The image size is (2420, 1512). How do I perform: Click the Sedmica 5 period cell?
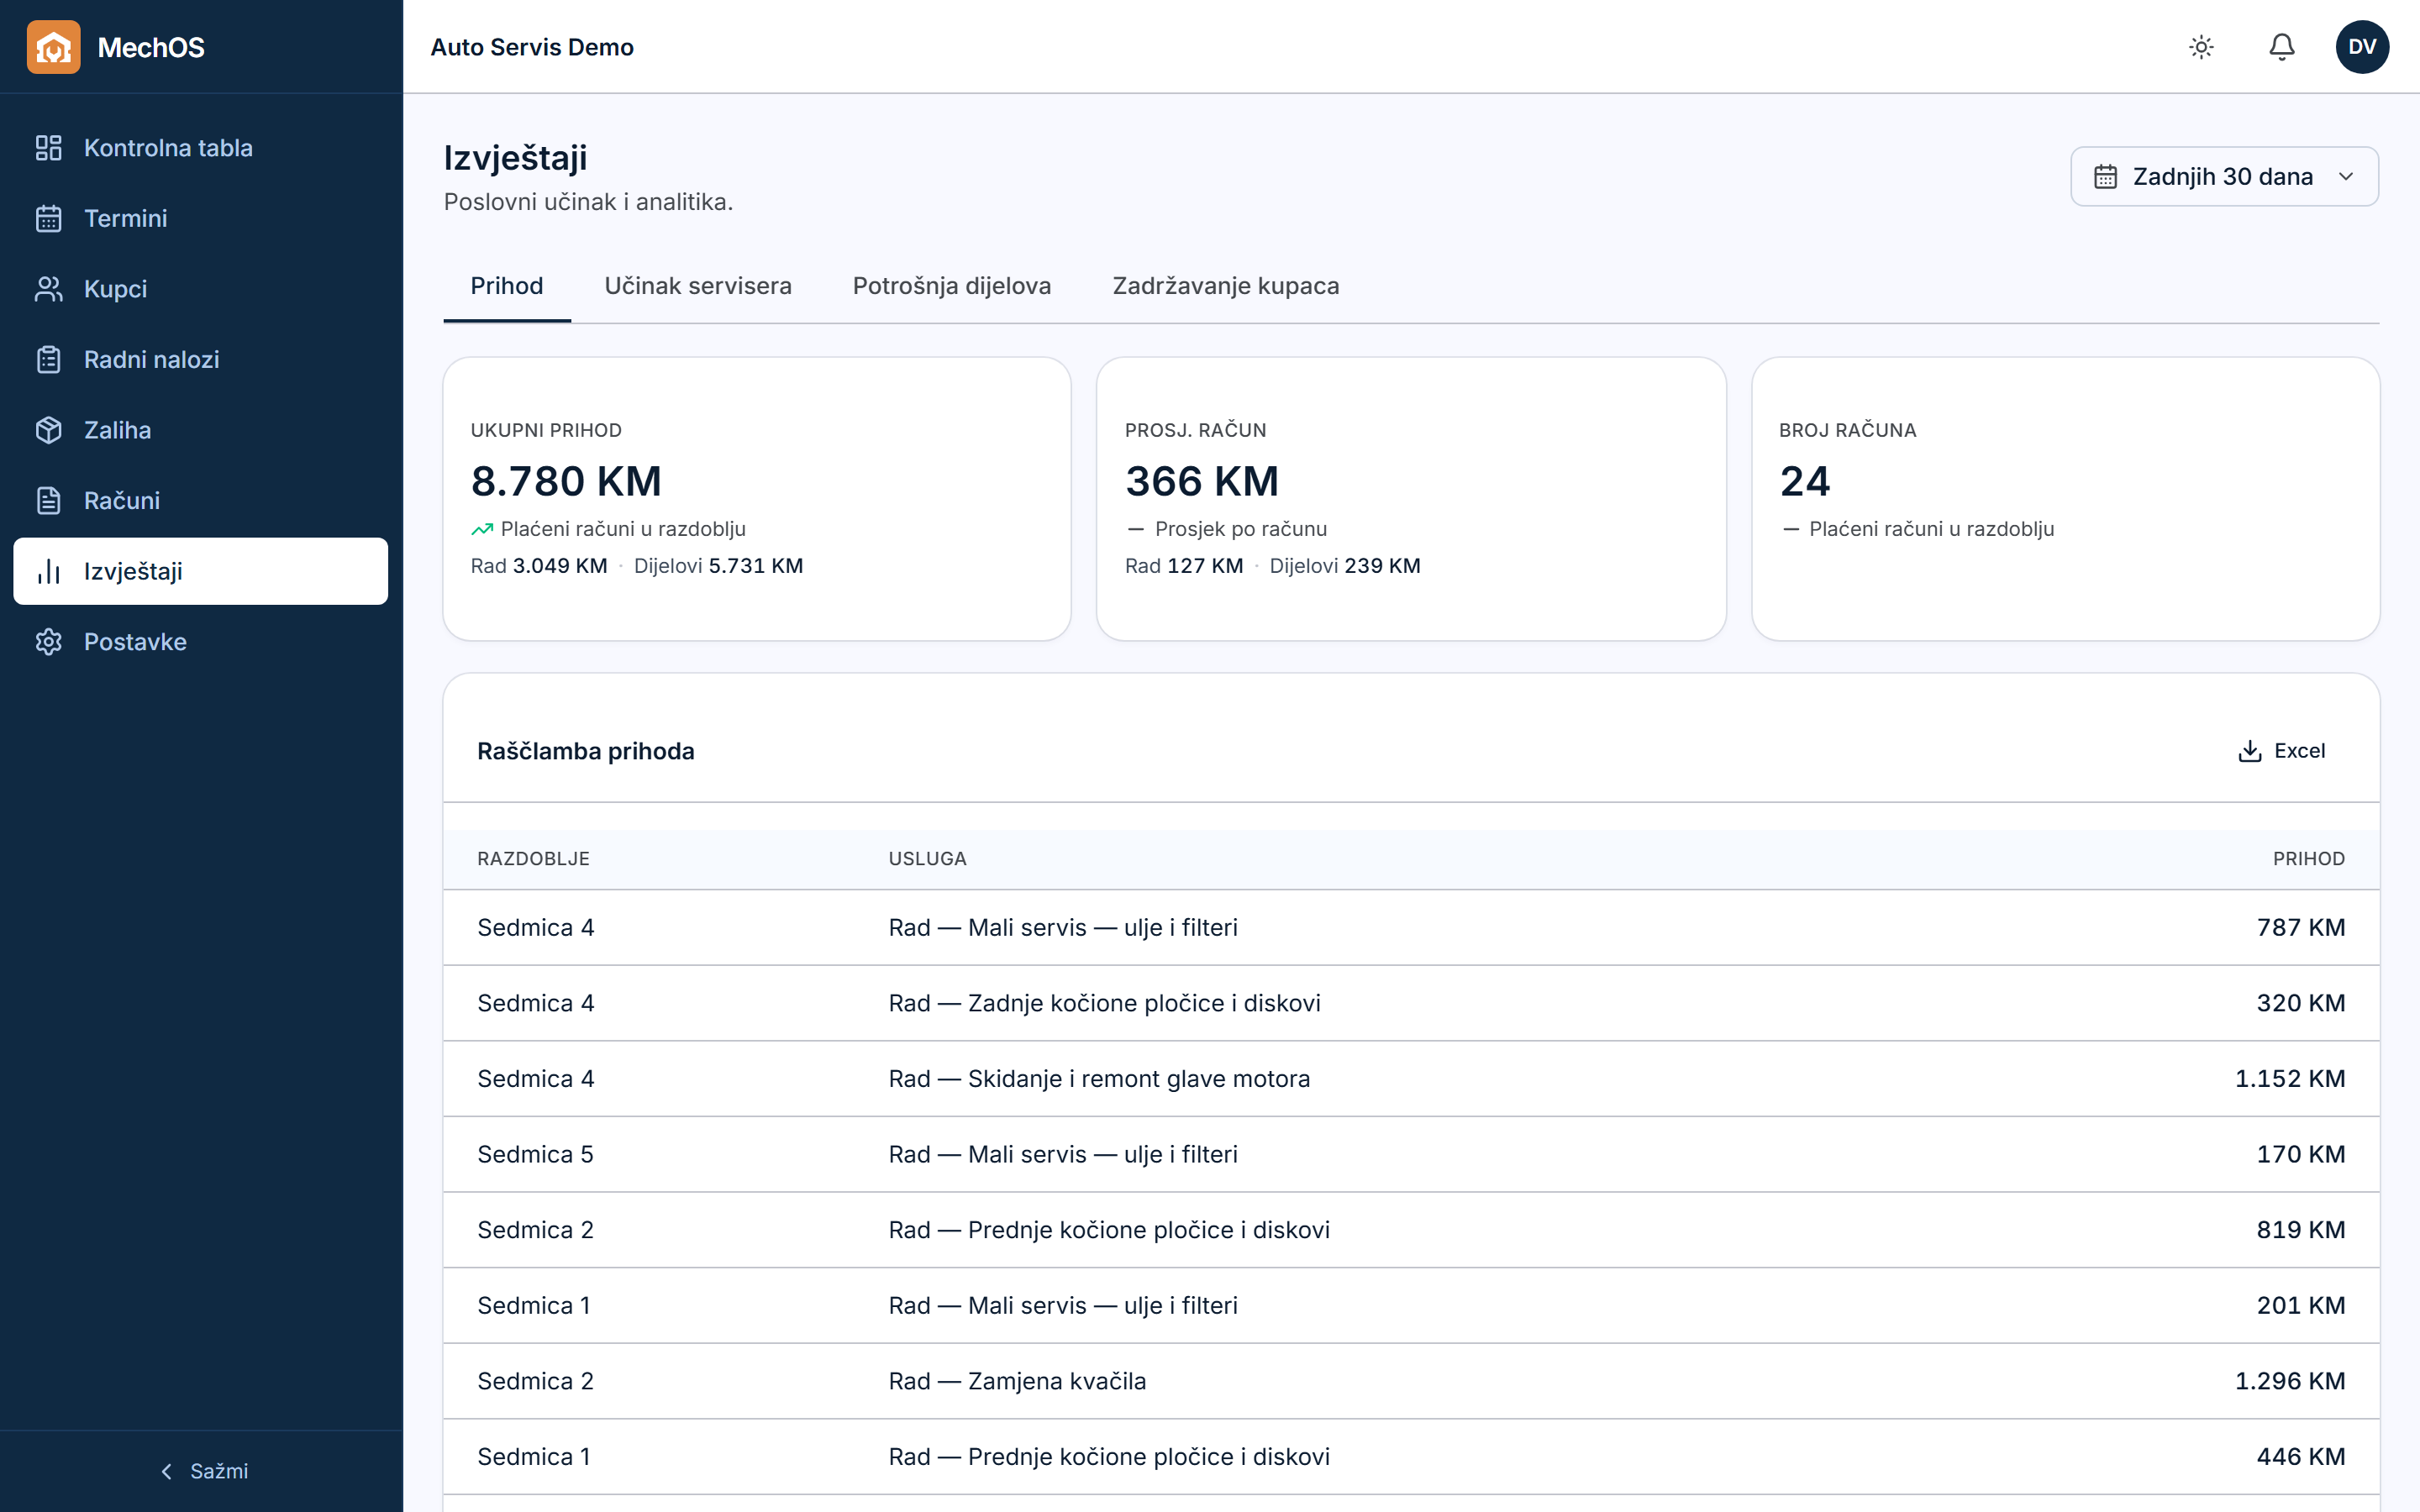click(x=535, y=1154)
